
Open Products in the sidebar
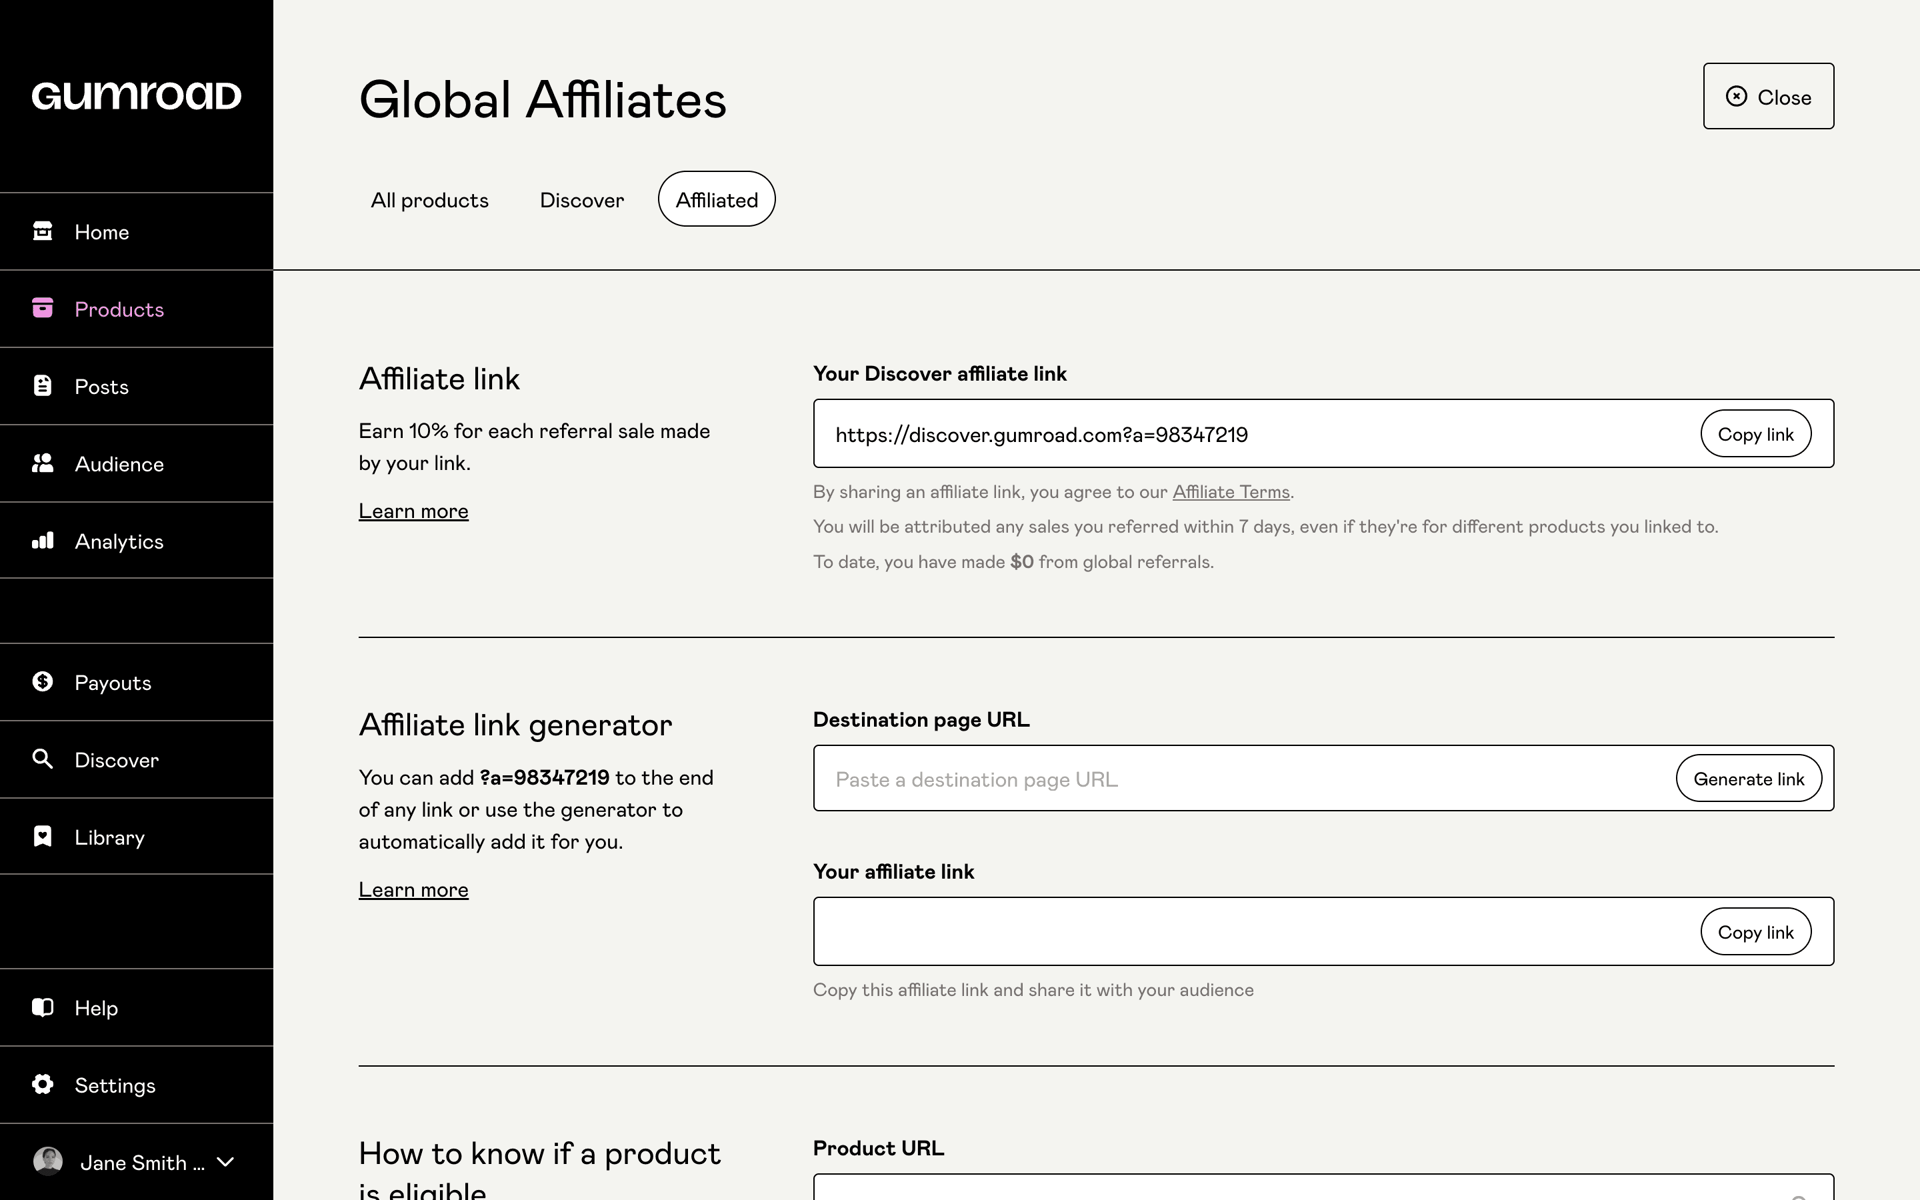tap(136, 309)
